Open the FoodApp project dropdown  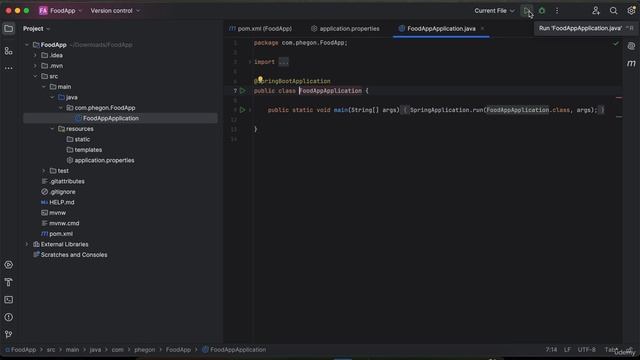pos(60,11)
